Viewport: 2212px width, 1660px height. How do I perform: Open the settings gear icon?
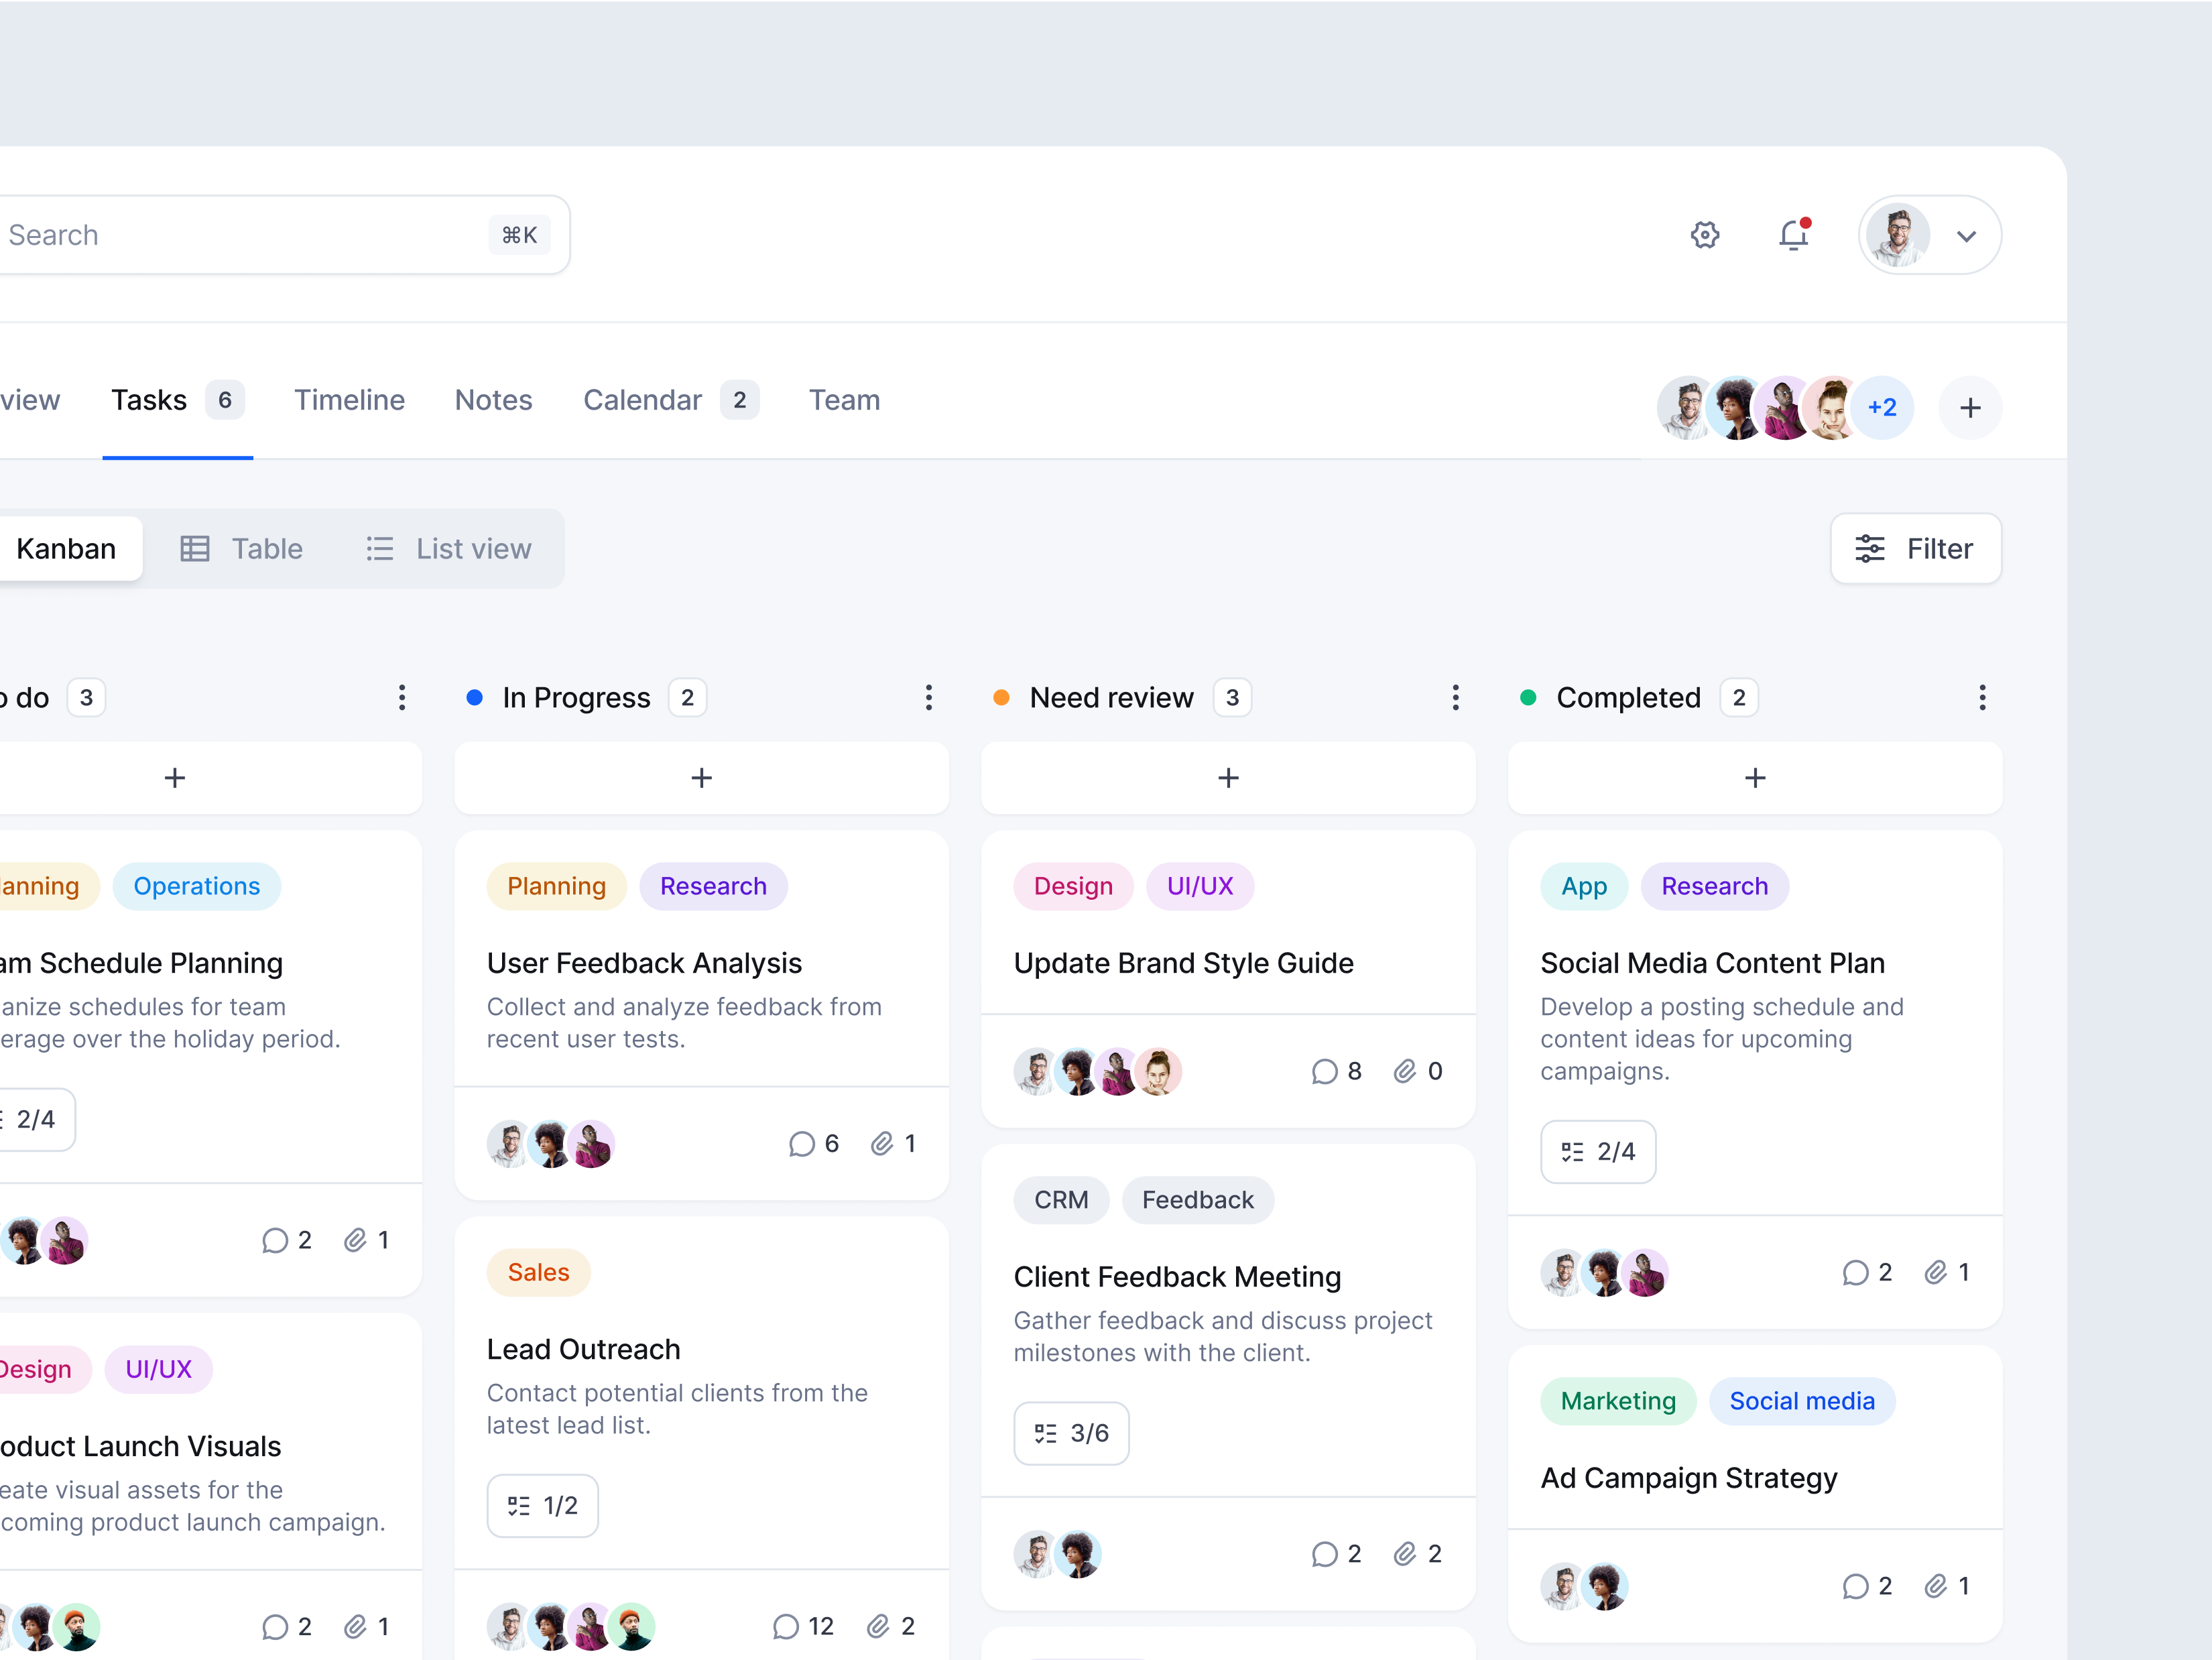pyautogui.click(x=1705, y=234)
